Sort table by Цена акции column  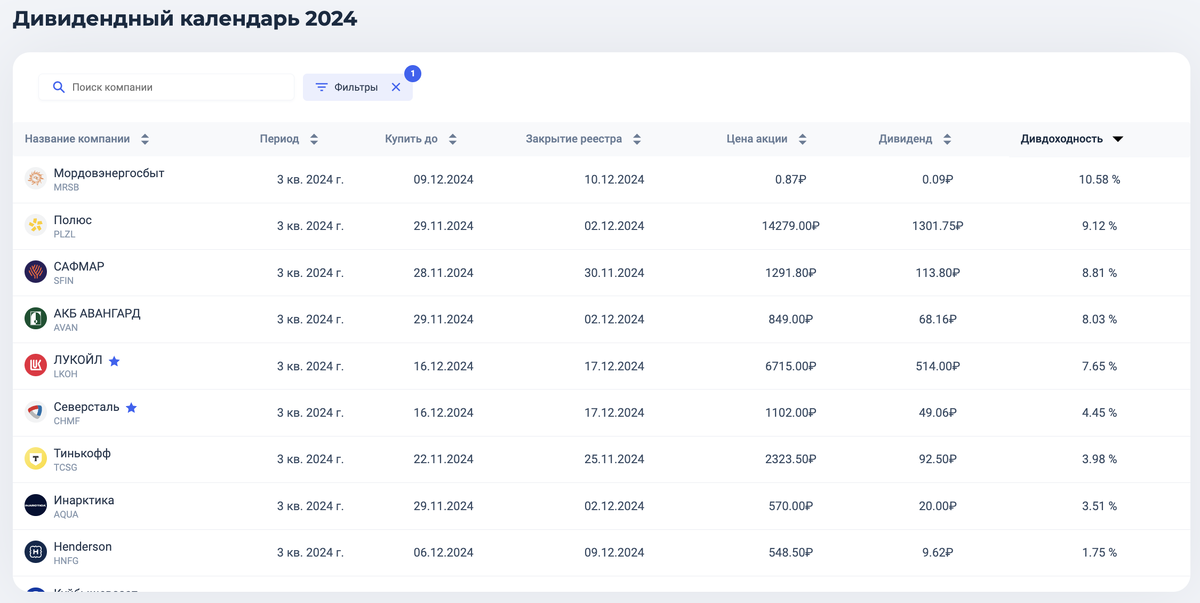(802, 139)
